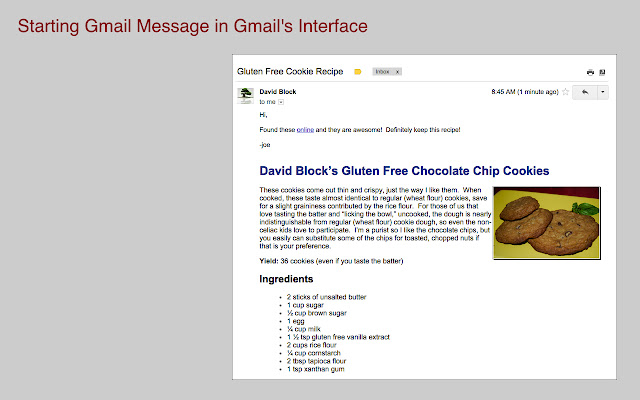The width and height of the screenshot is (640, 400).
Task: Open the more options dropdown beside Reply
Action: click(603, 92)
